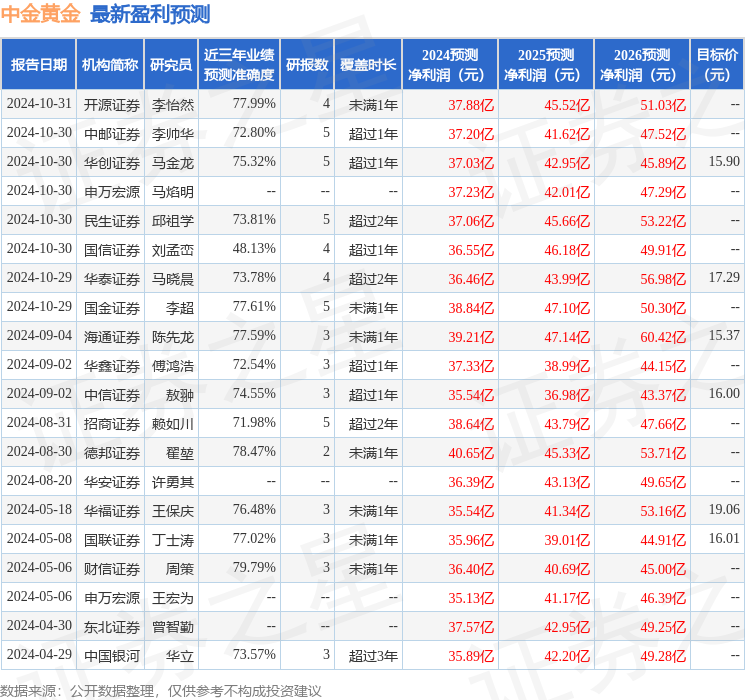
Task: Click the 目标价 column header
Action: pos(717,64)
